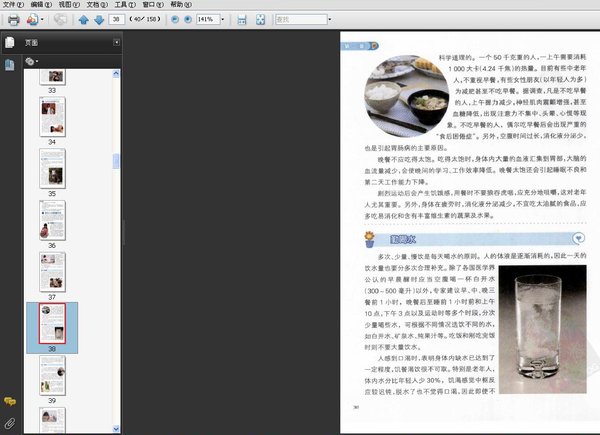Open the Bookmarks panel icon in sidebar
The width and height of the screenshot is (600, 435).
pyautogui.click(x=9, y=64)
